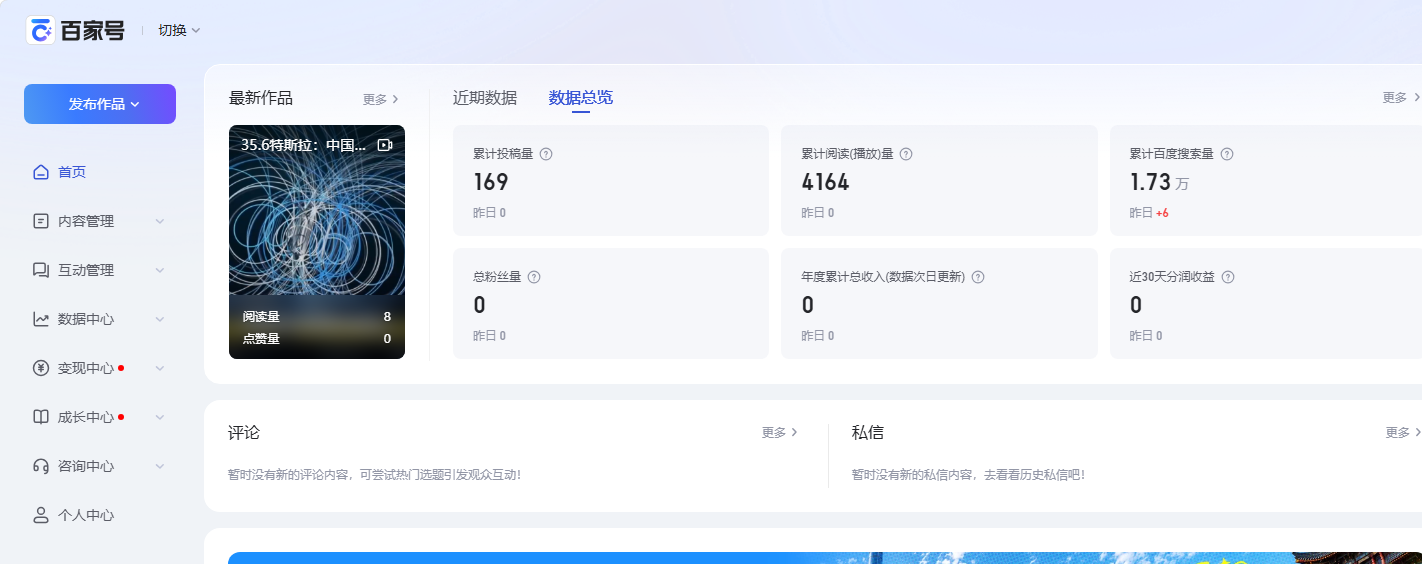The height and width of the screenshot is (564, 1422).
Task: Expand the 变现中心 chevron
Action: tap(160, 368)
